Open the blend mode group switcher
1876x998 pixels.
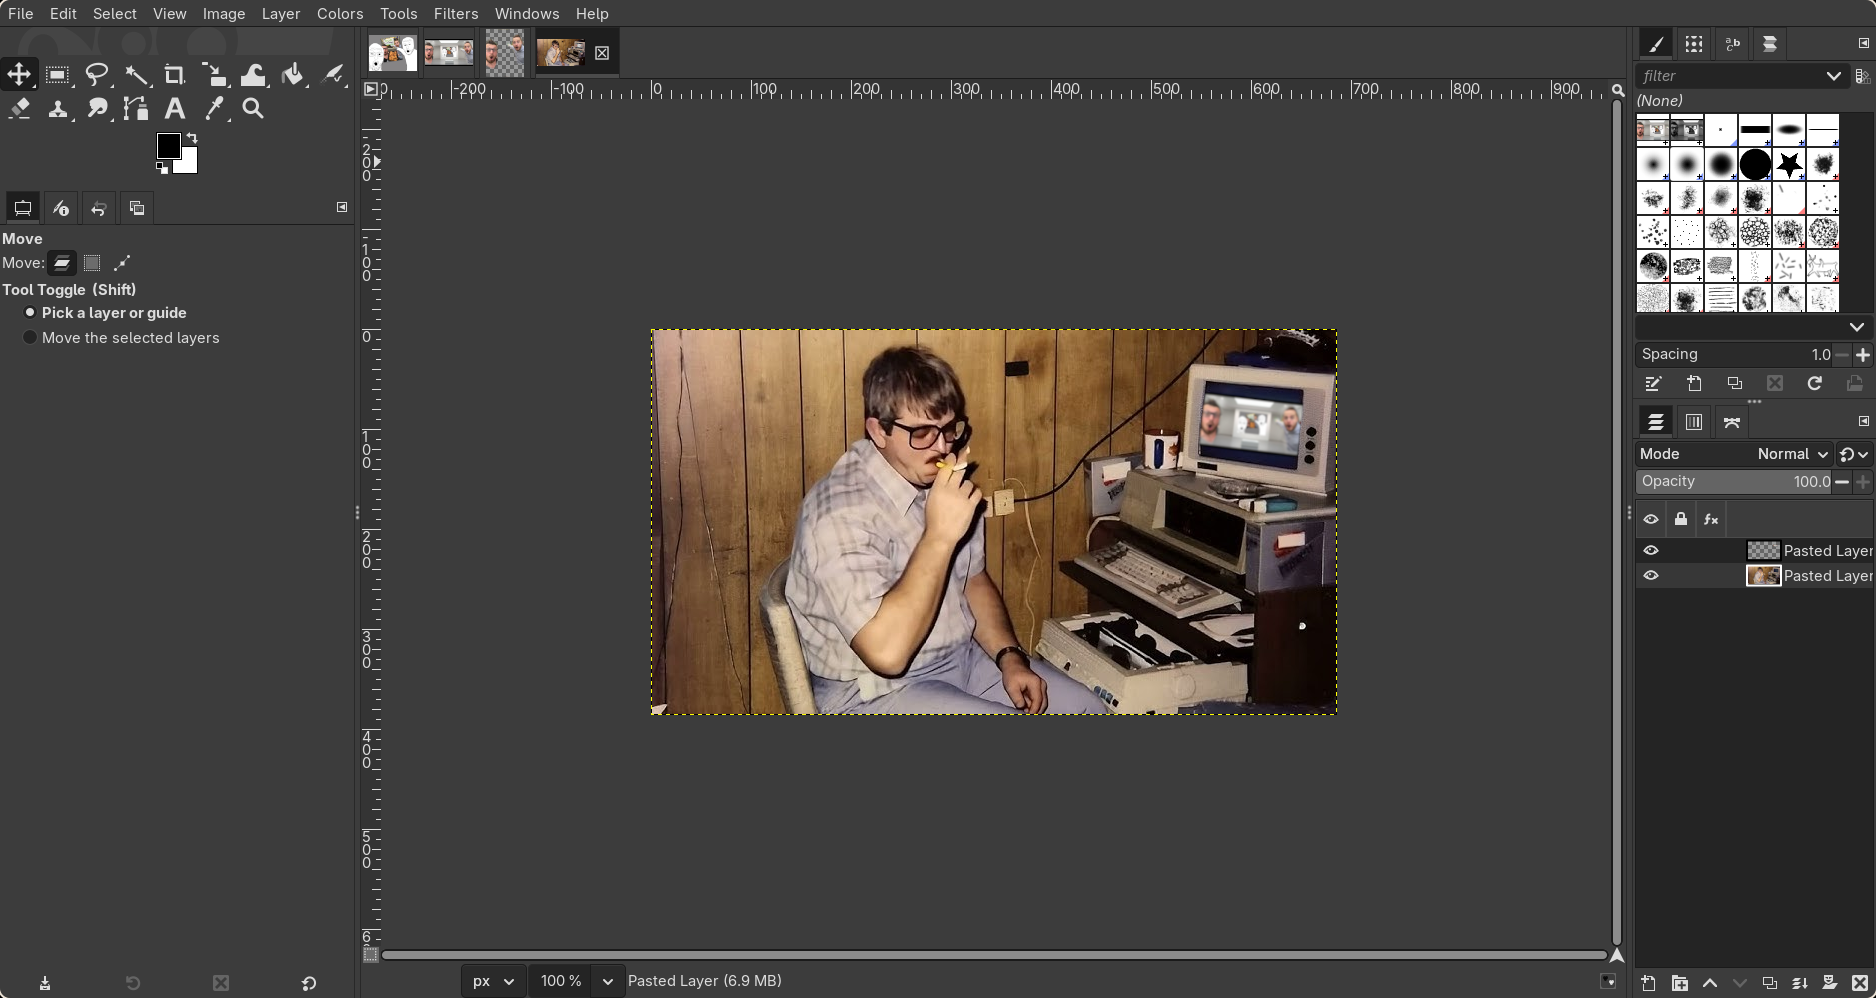point(1854,454)
